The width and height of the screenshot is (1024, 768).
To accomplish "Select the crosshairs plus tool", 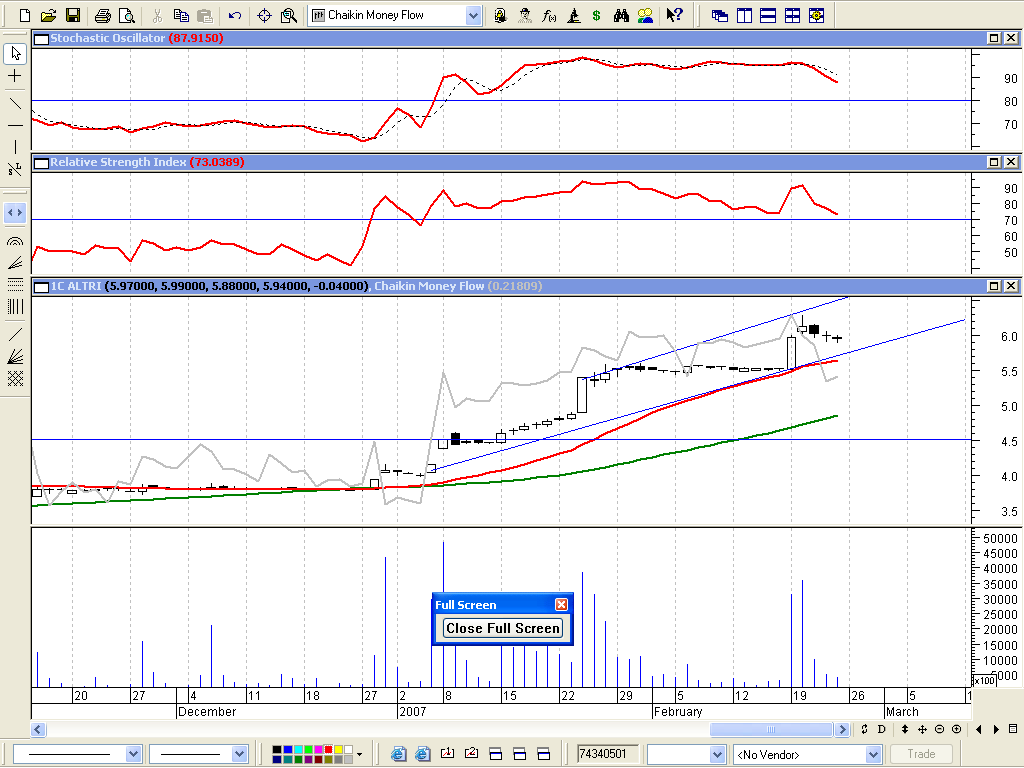I will tap(15, 76).
